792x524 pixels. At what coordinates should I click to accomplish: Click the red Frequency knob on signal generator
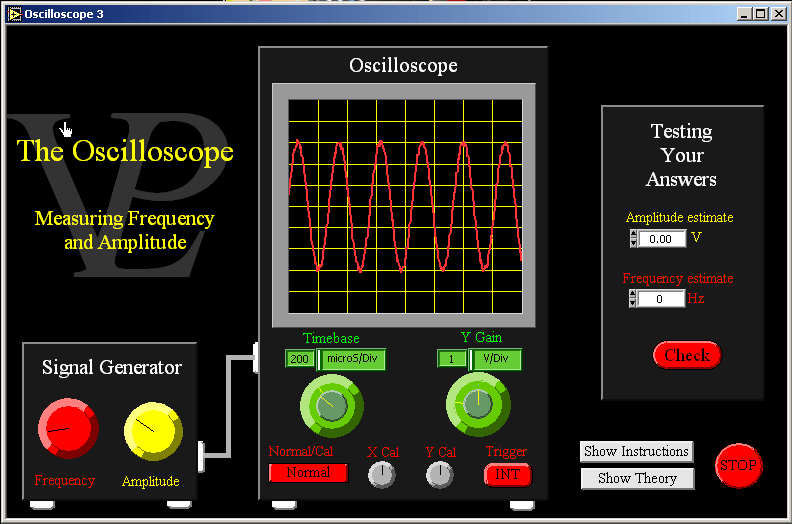point(67,430)
